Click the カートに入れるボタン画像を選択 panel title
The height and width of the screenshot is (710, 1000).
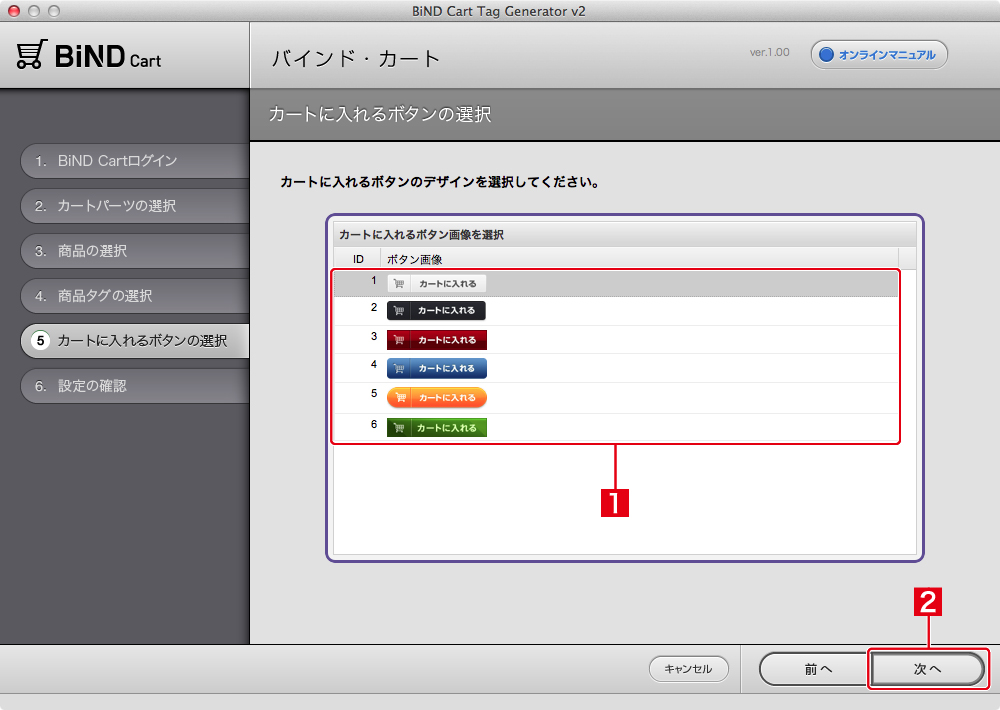click(422, 235)
